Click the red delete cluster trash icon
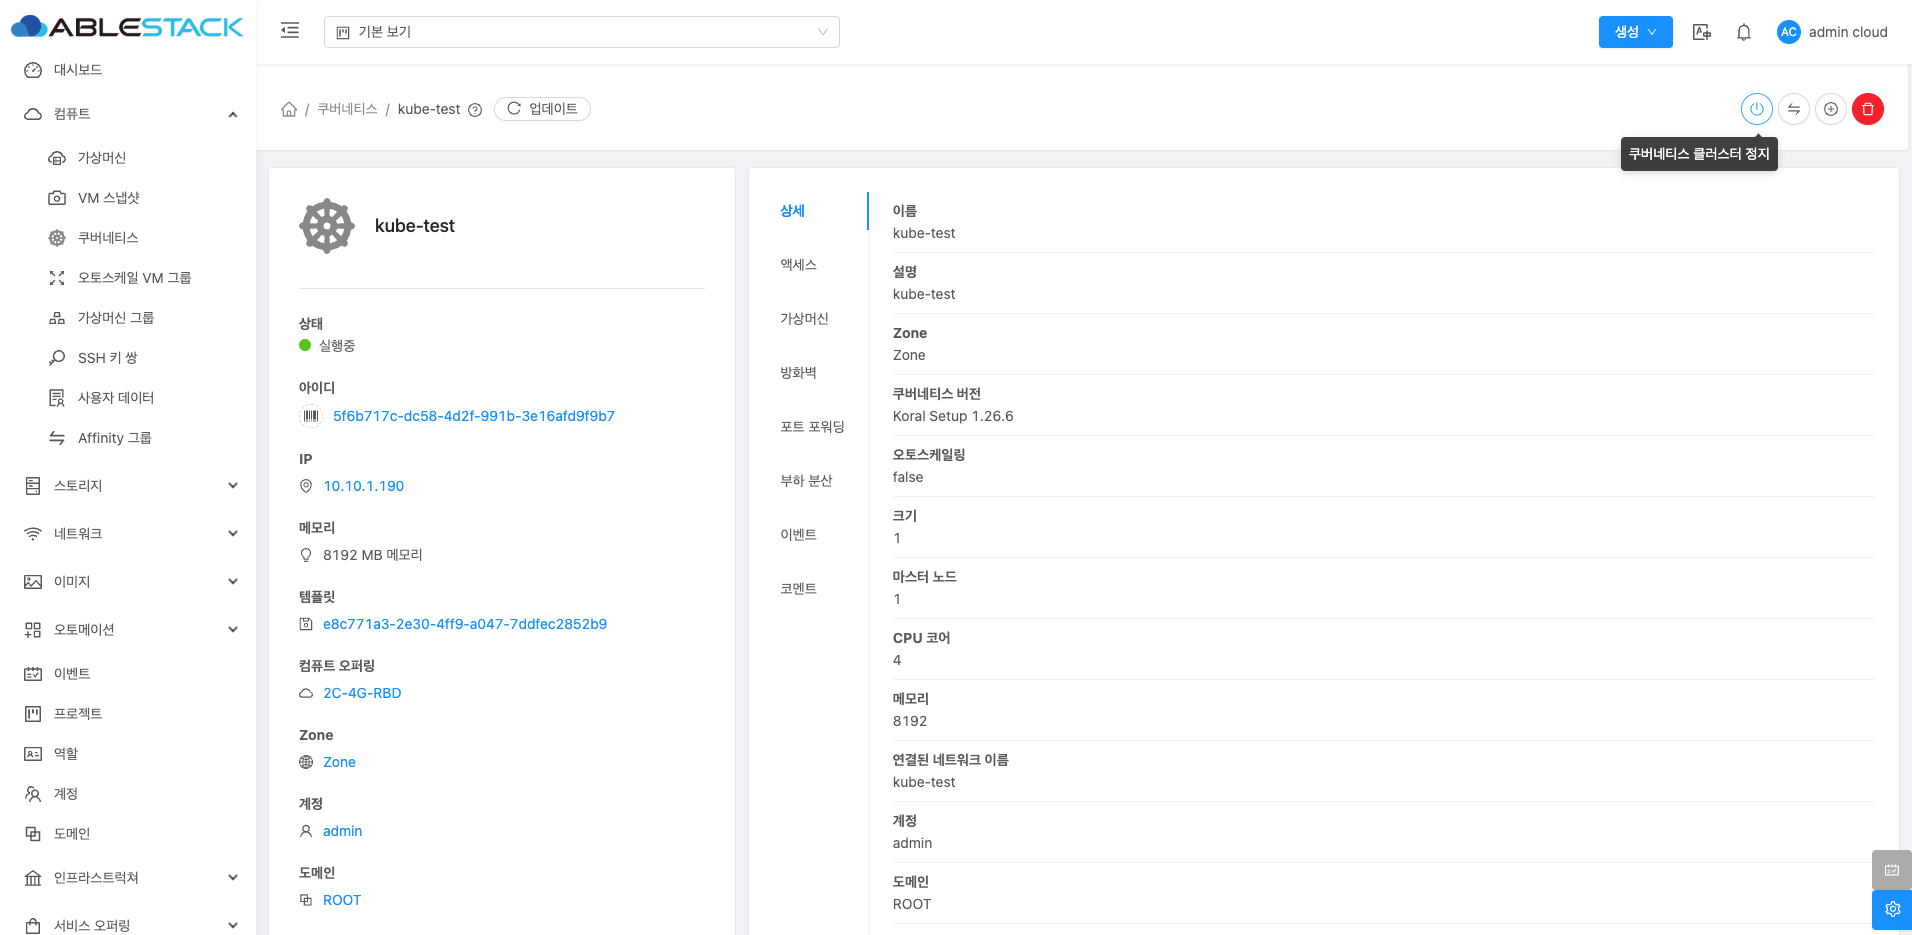The height and width of the screenshot is (935, 1912). coord(1868,109)
